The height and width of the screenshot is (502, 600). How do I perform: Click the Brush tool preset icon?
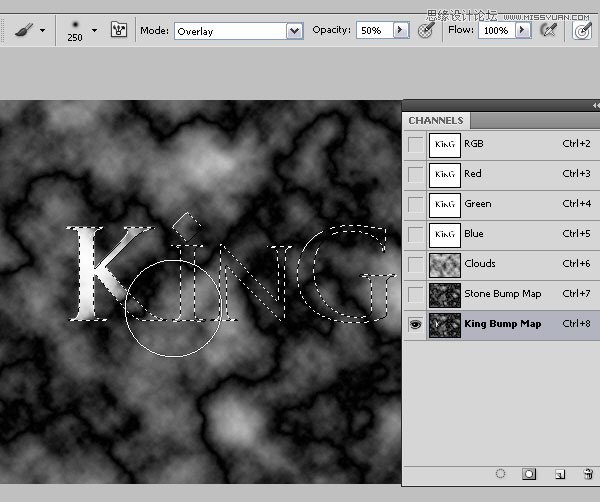[x=24, y=30]
